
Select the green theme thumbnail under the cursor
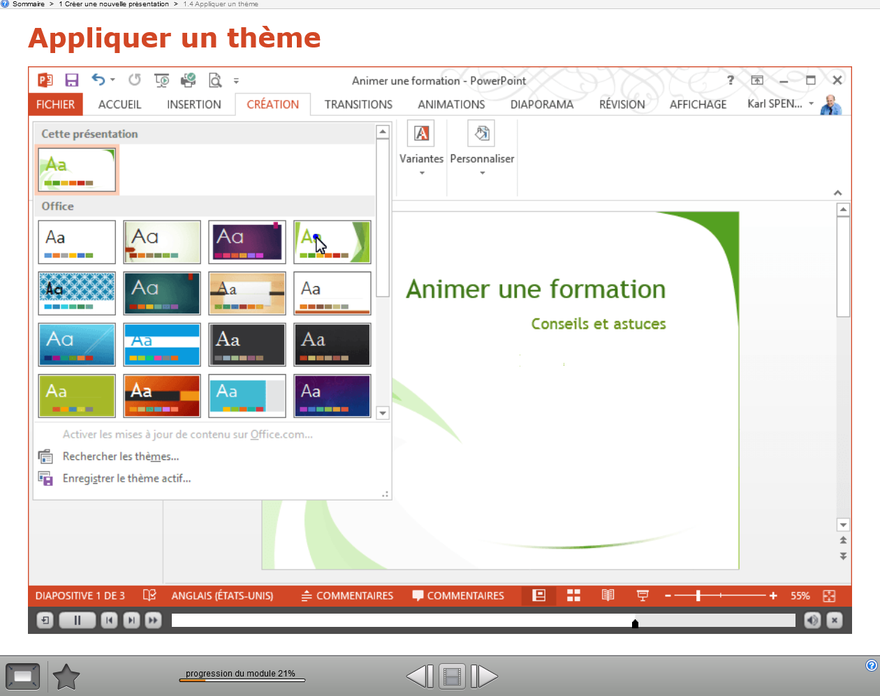pyautogui.click(x=332, y=242)
